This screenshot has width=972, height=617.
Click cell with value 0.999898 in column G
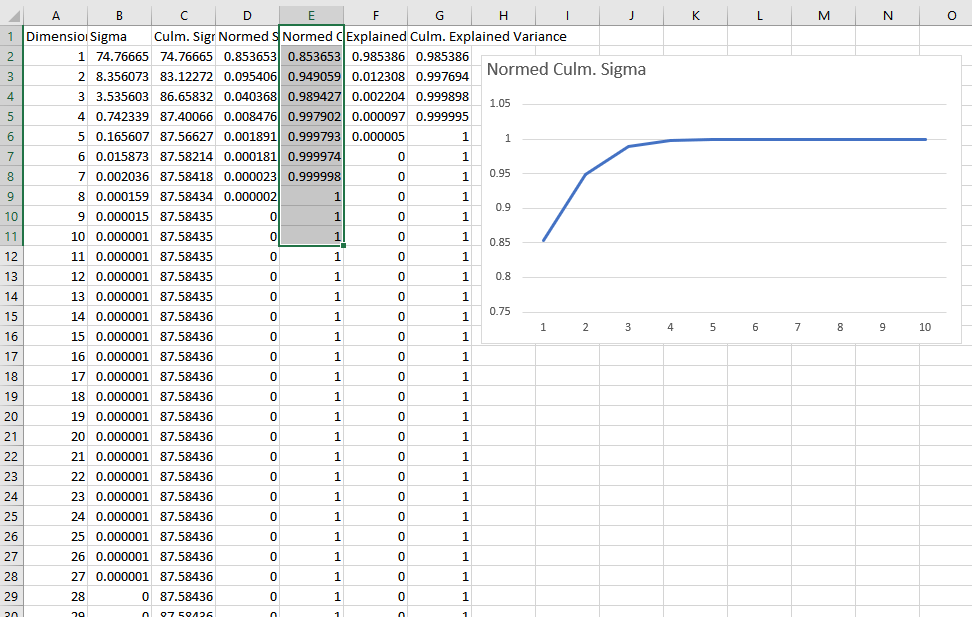click(439, 96)
